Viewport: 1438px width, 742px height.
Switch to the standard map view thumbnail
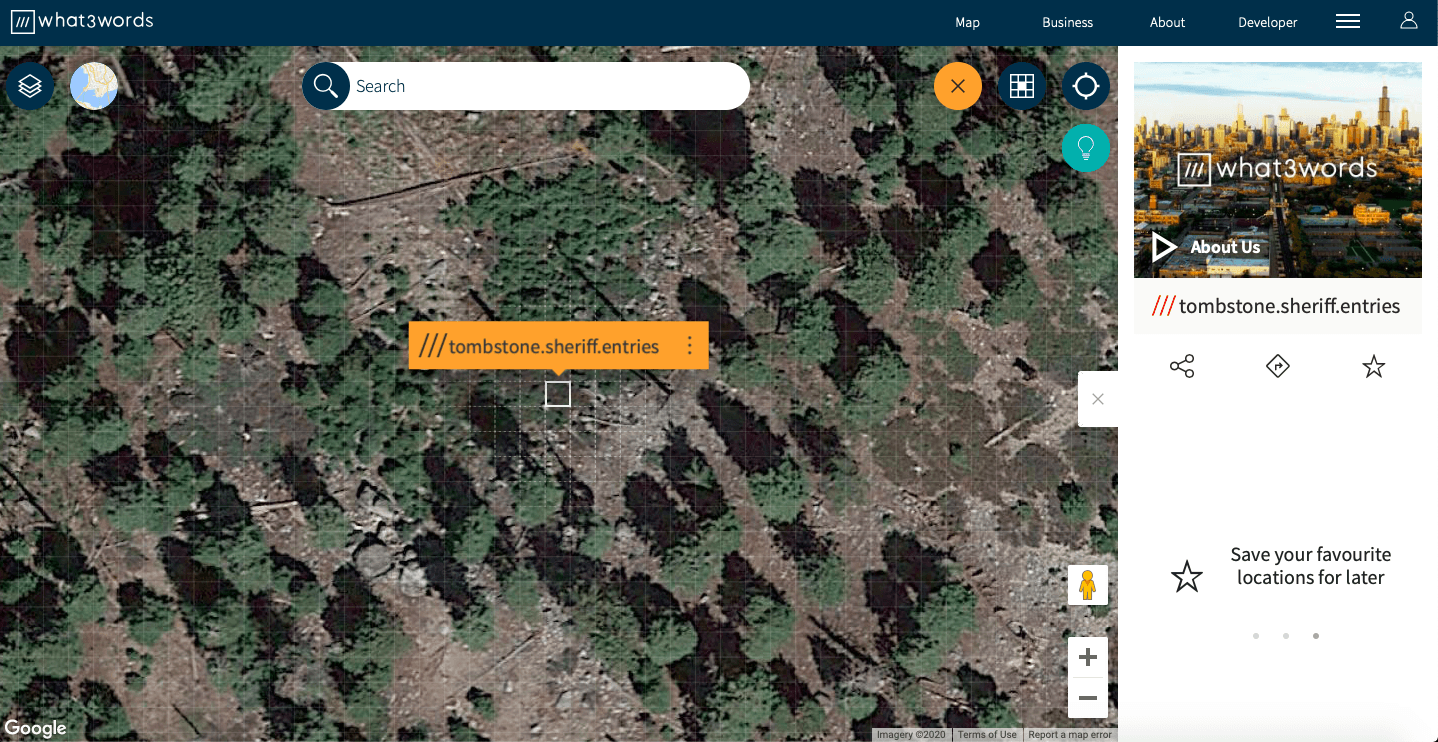tap(94, 86)
